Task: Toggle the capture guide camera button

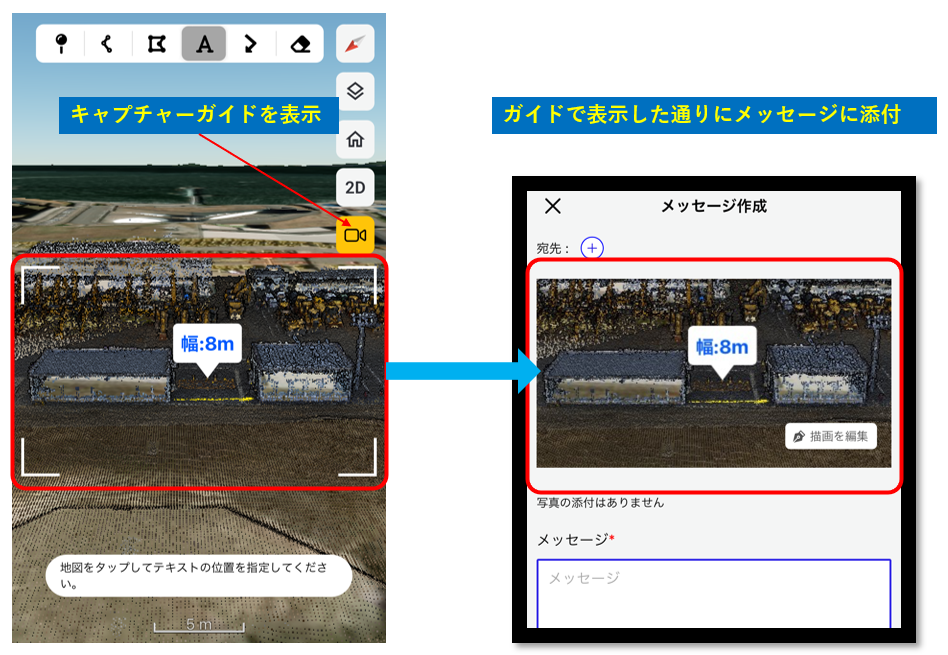Action: pyautogui.click(x=355, y=235)
